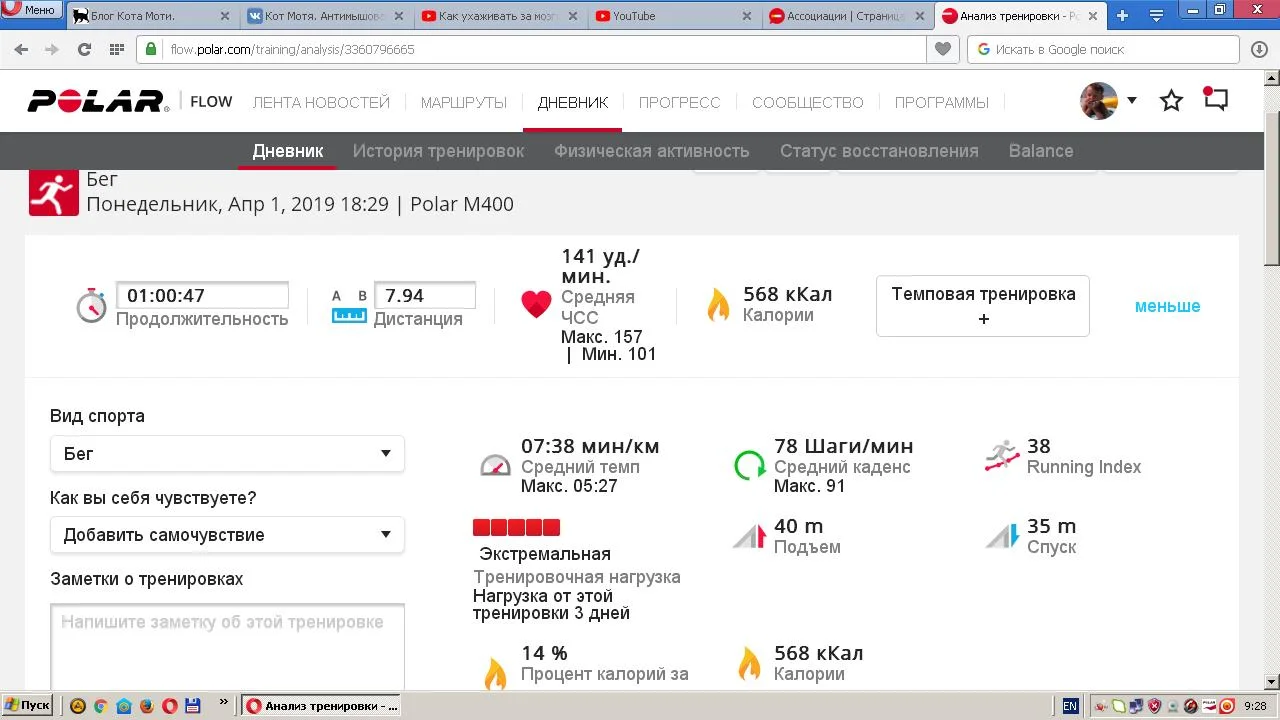Close the YouTube browser tab
The image size is (1280, 720).
click(x=748, y=16)
